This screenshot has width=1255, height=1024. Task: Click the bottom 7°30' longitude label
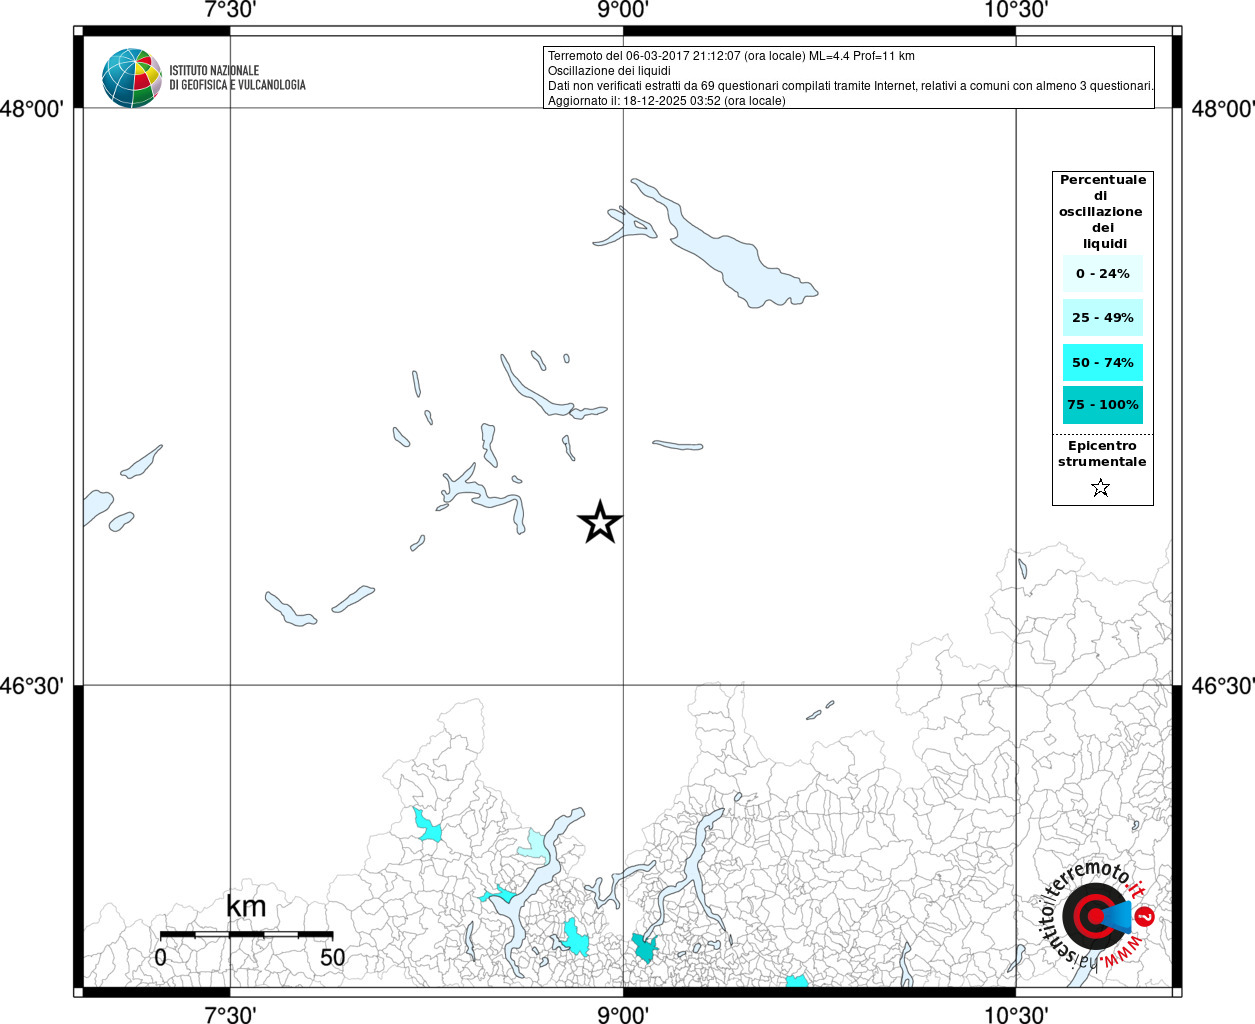tap(230, 1015)
